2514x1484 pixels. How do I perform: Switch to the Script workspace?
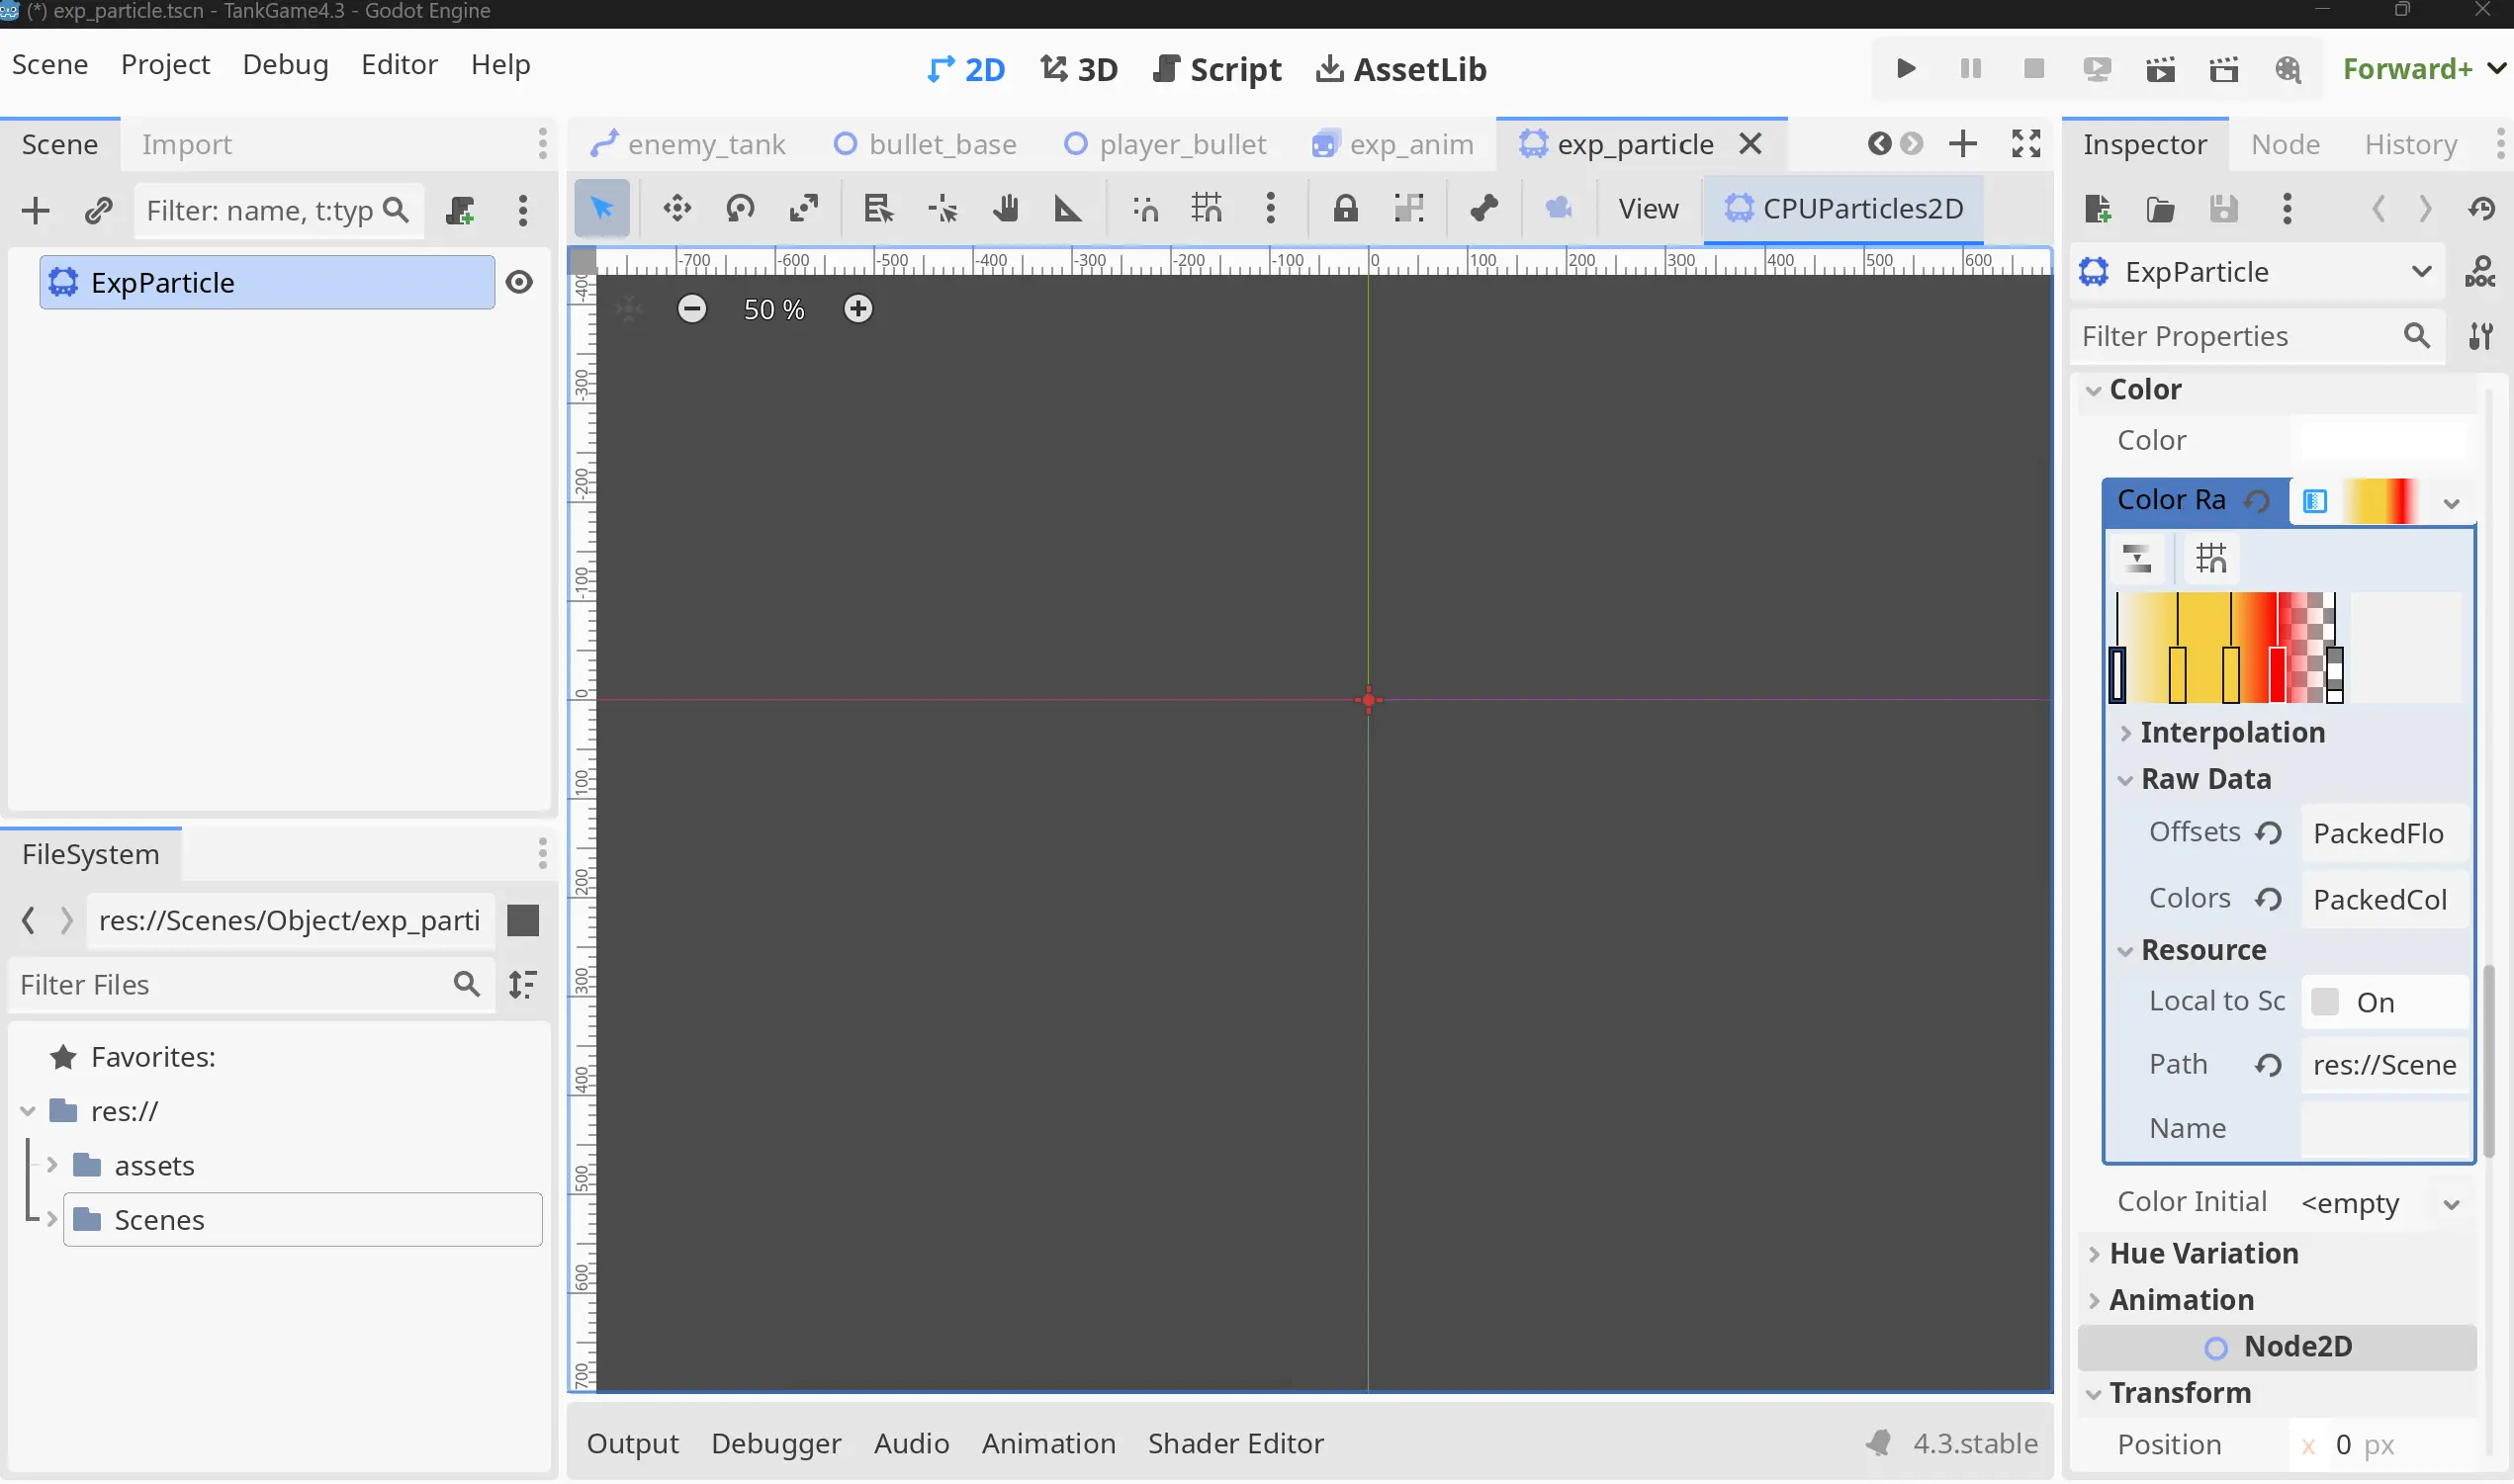1216,69
